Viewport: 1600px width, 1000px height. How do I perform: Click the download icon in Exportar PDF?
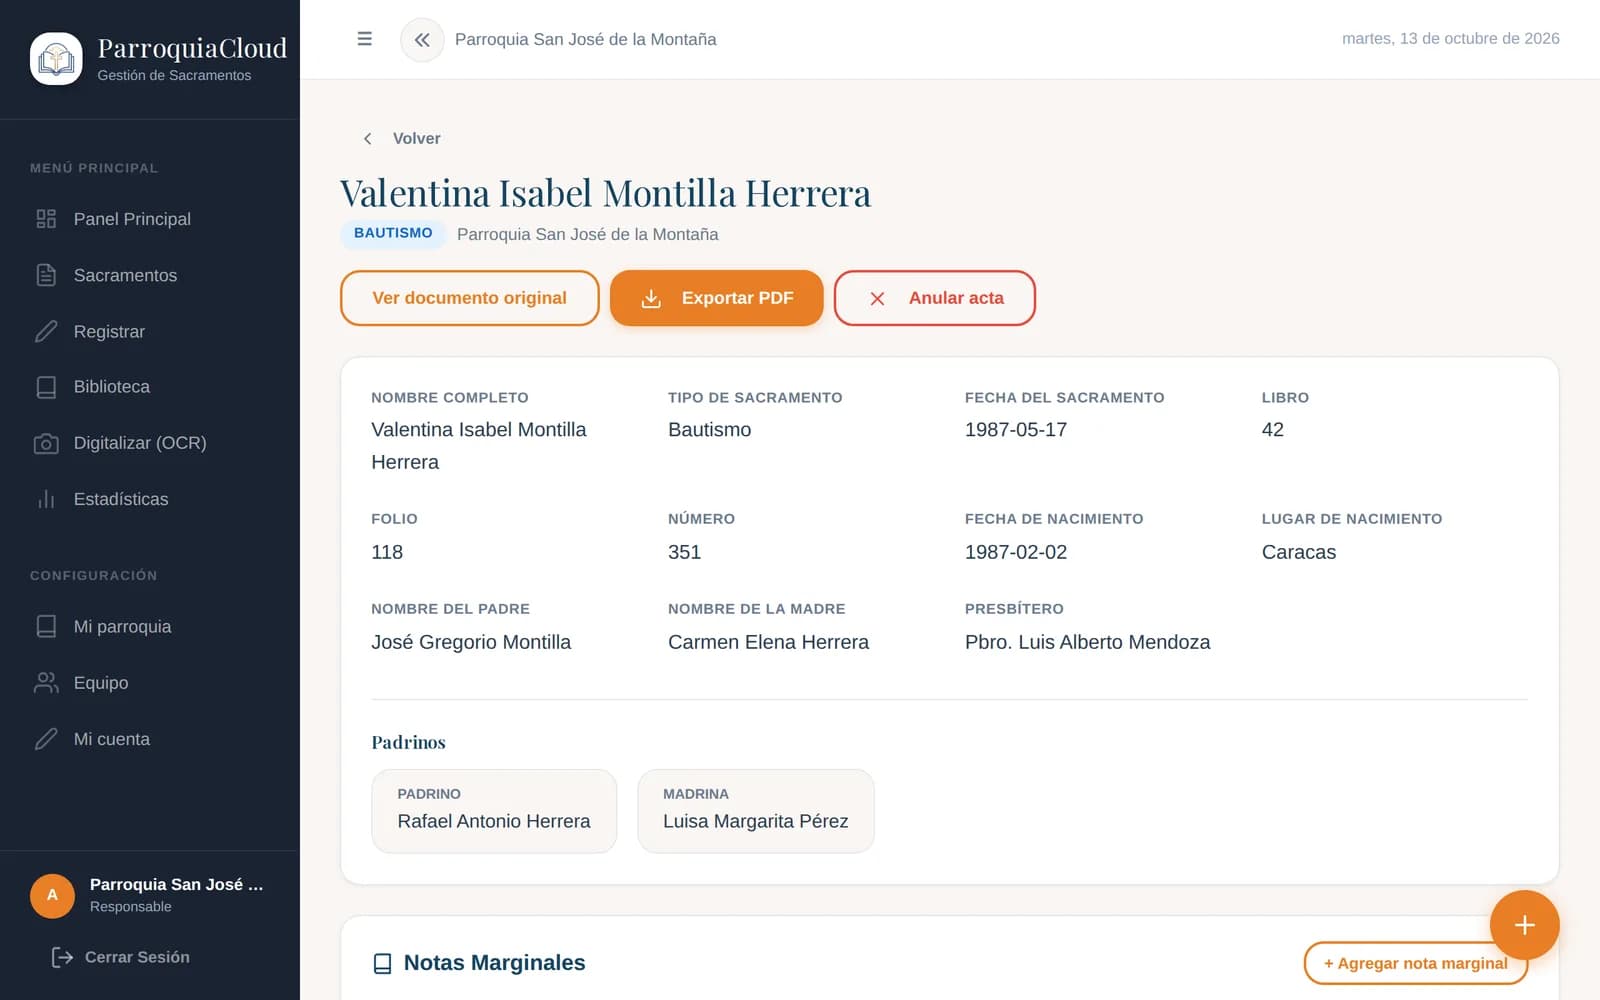(651, 298)
